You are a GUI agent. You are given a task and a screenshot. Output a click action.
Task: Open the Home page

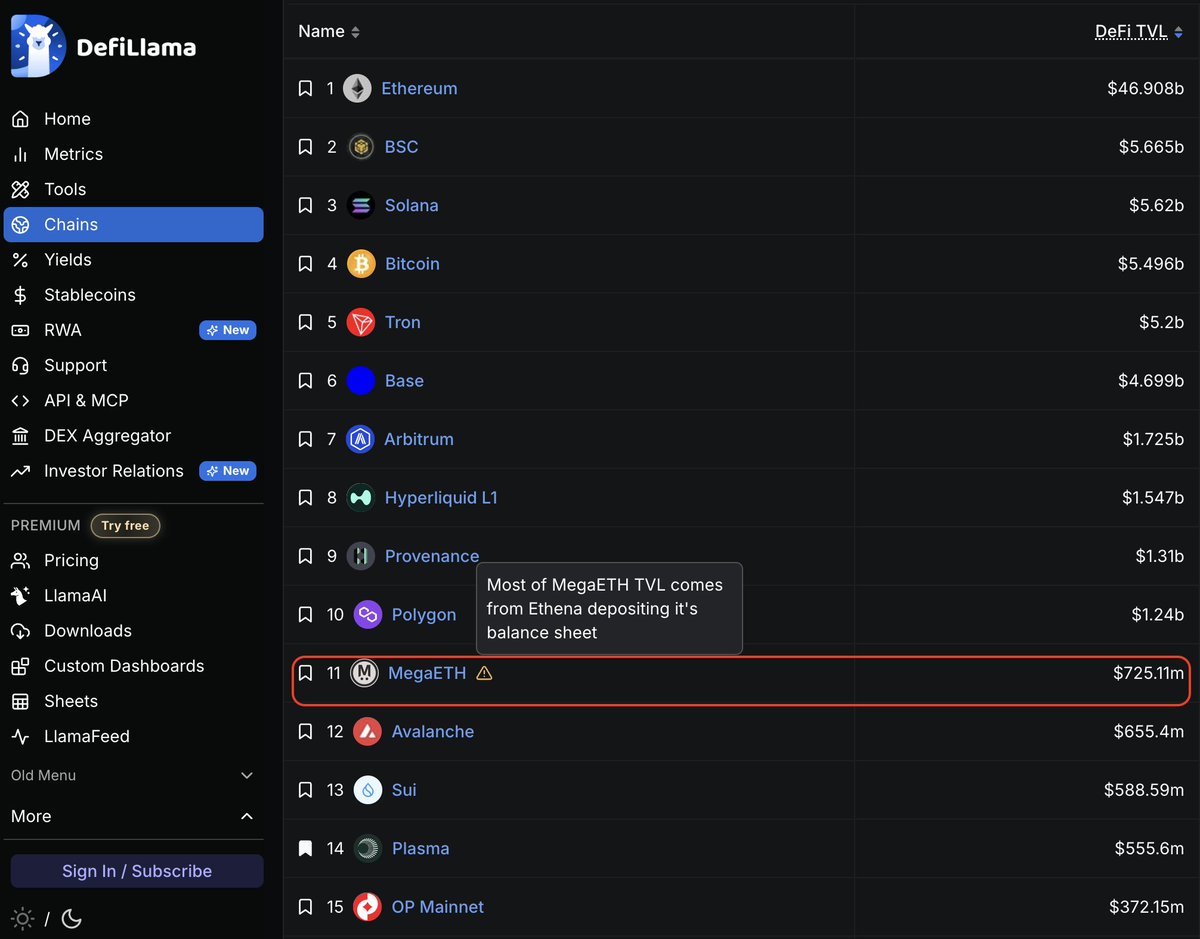[x=133, y=119]
